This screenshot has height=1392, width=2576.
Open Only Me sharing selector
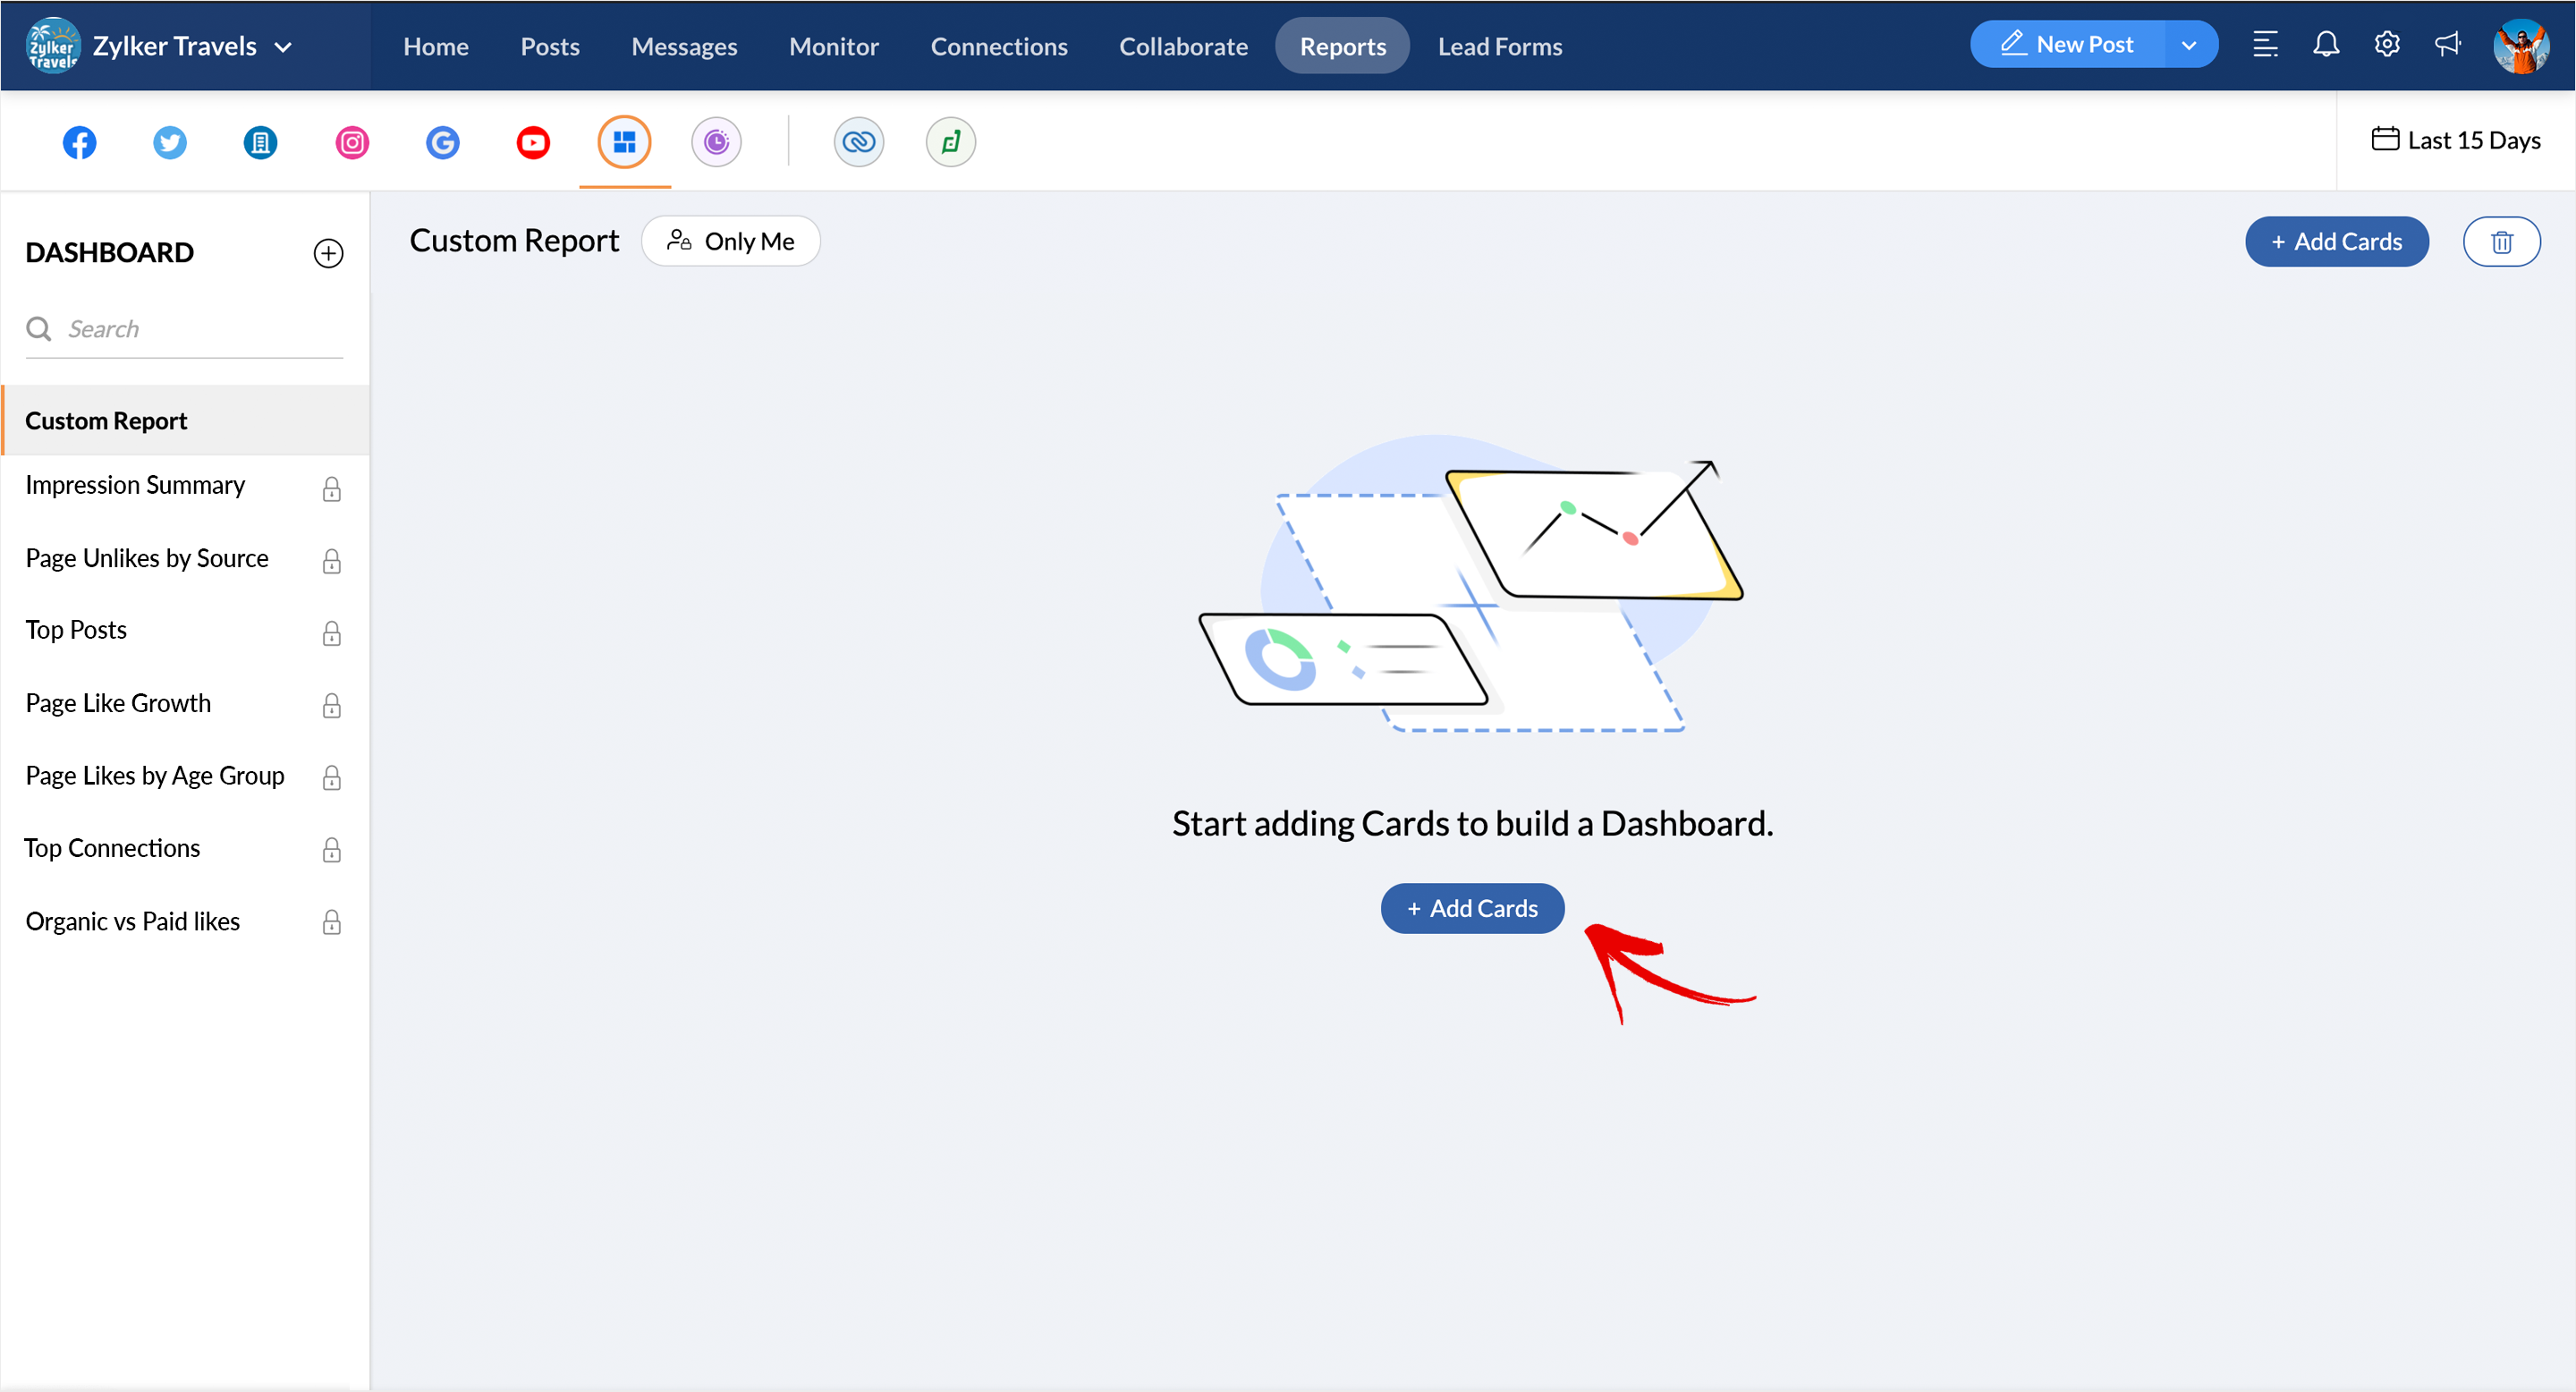point(730,241)
